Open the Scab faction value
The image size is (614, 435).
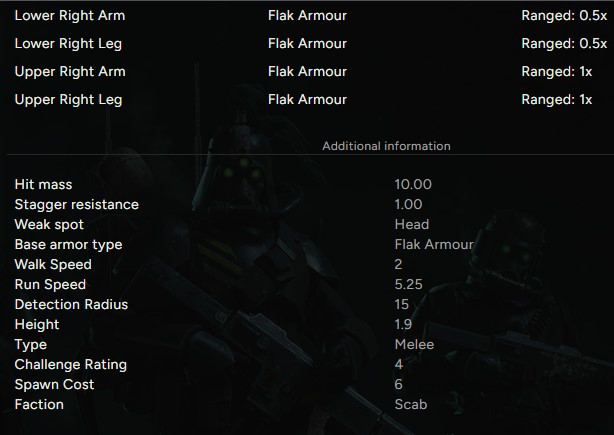pyautogui.click(x=411, y=405)
